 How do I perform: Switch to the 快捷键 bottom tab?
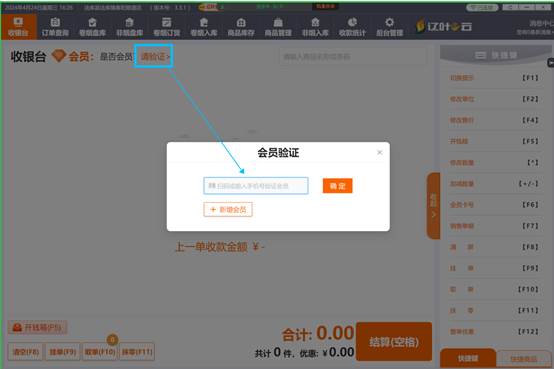[468, 358]
